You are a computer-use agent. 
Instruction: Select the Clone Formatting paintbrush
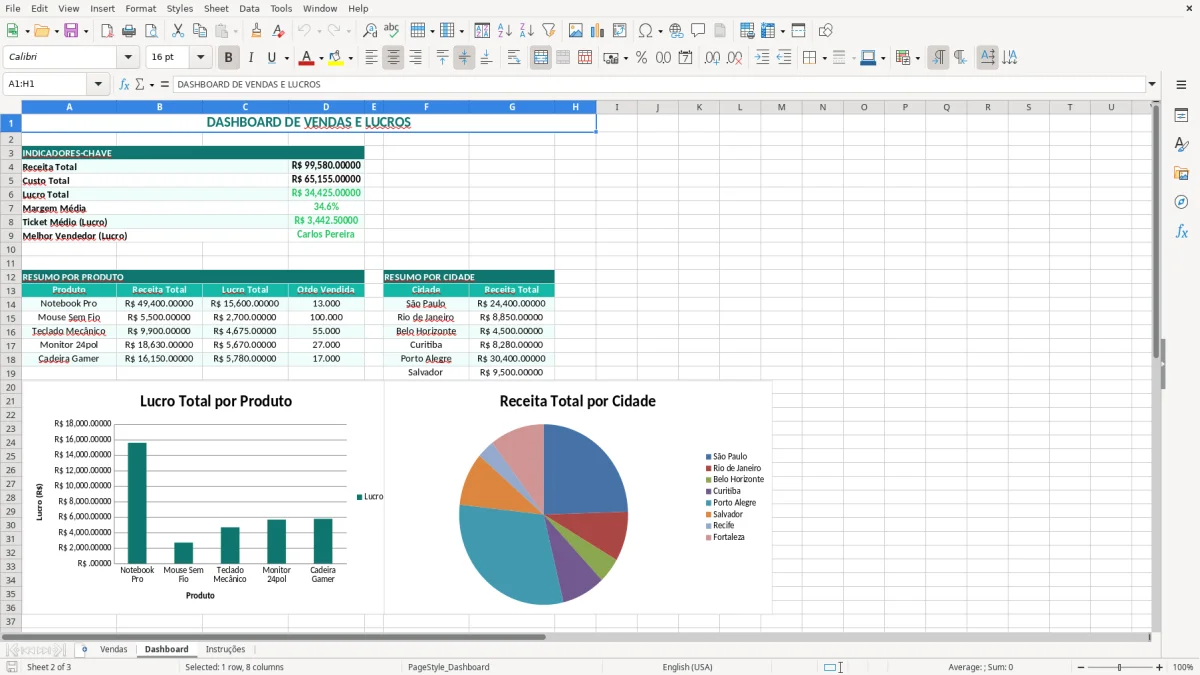[256, 31]
